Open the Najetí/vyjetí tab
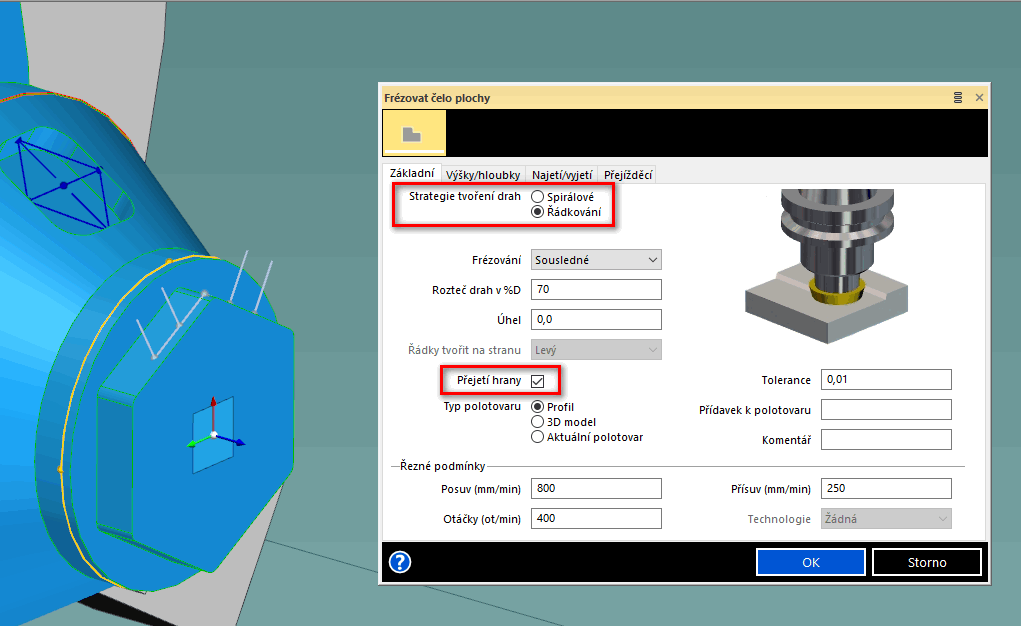 click(563, 175)
